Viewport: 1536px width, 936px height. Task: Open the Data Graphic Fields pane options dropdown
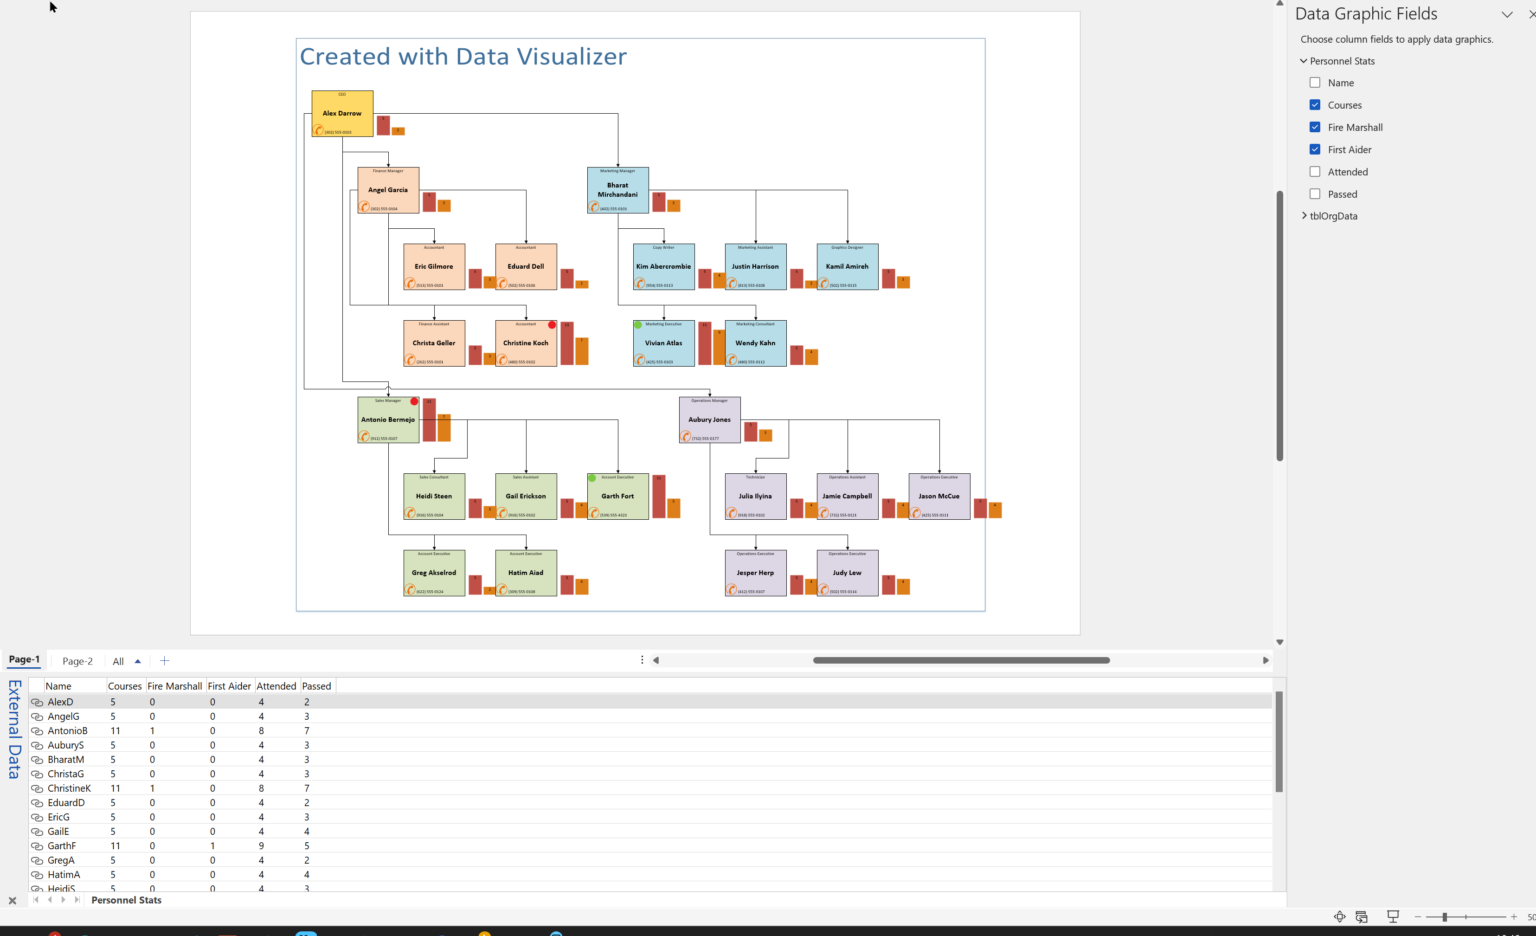tap(1506, 14)
